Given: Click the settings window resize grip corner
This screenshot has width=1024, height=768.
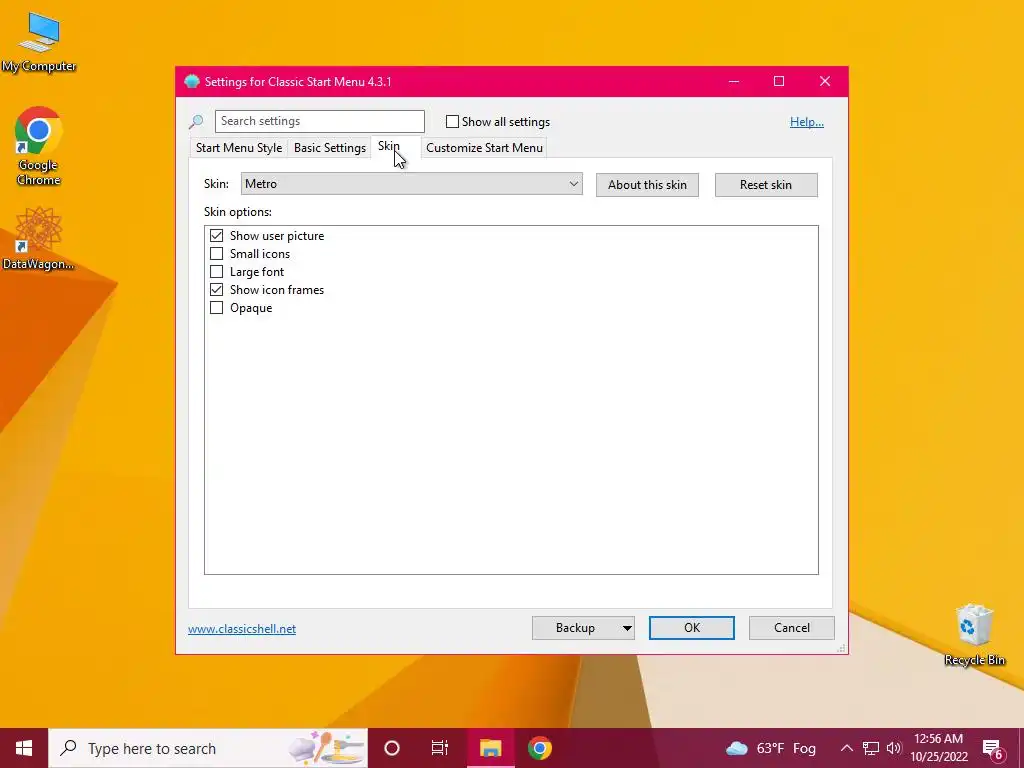Looking at the screenshot, I should click(x=842, y=648).
